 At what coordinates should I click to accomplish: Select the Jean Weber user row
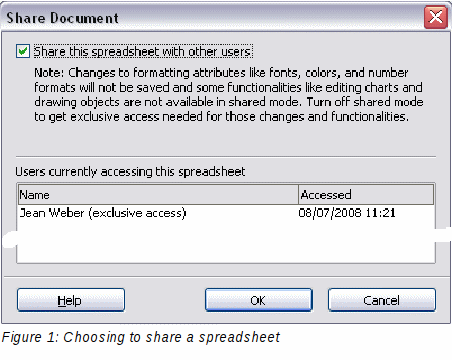[226, 213]
